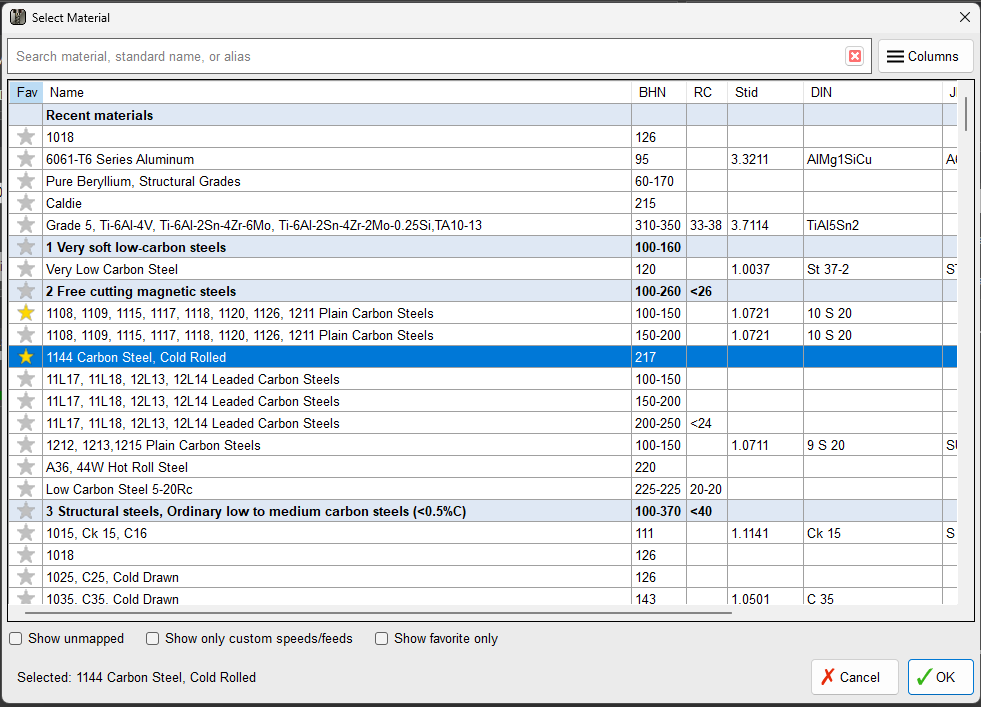Remove favorite star from 1144 Carbon Steel, Cold Rolled
The width and height of the screenshot is (981, 707).
(x=26, y=357)
